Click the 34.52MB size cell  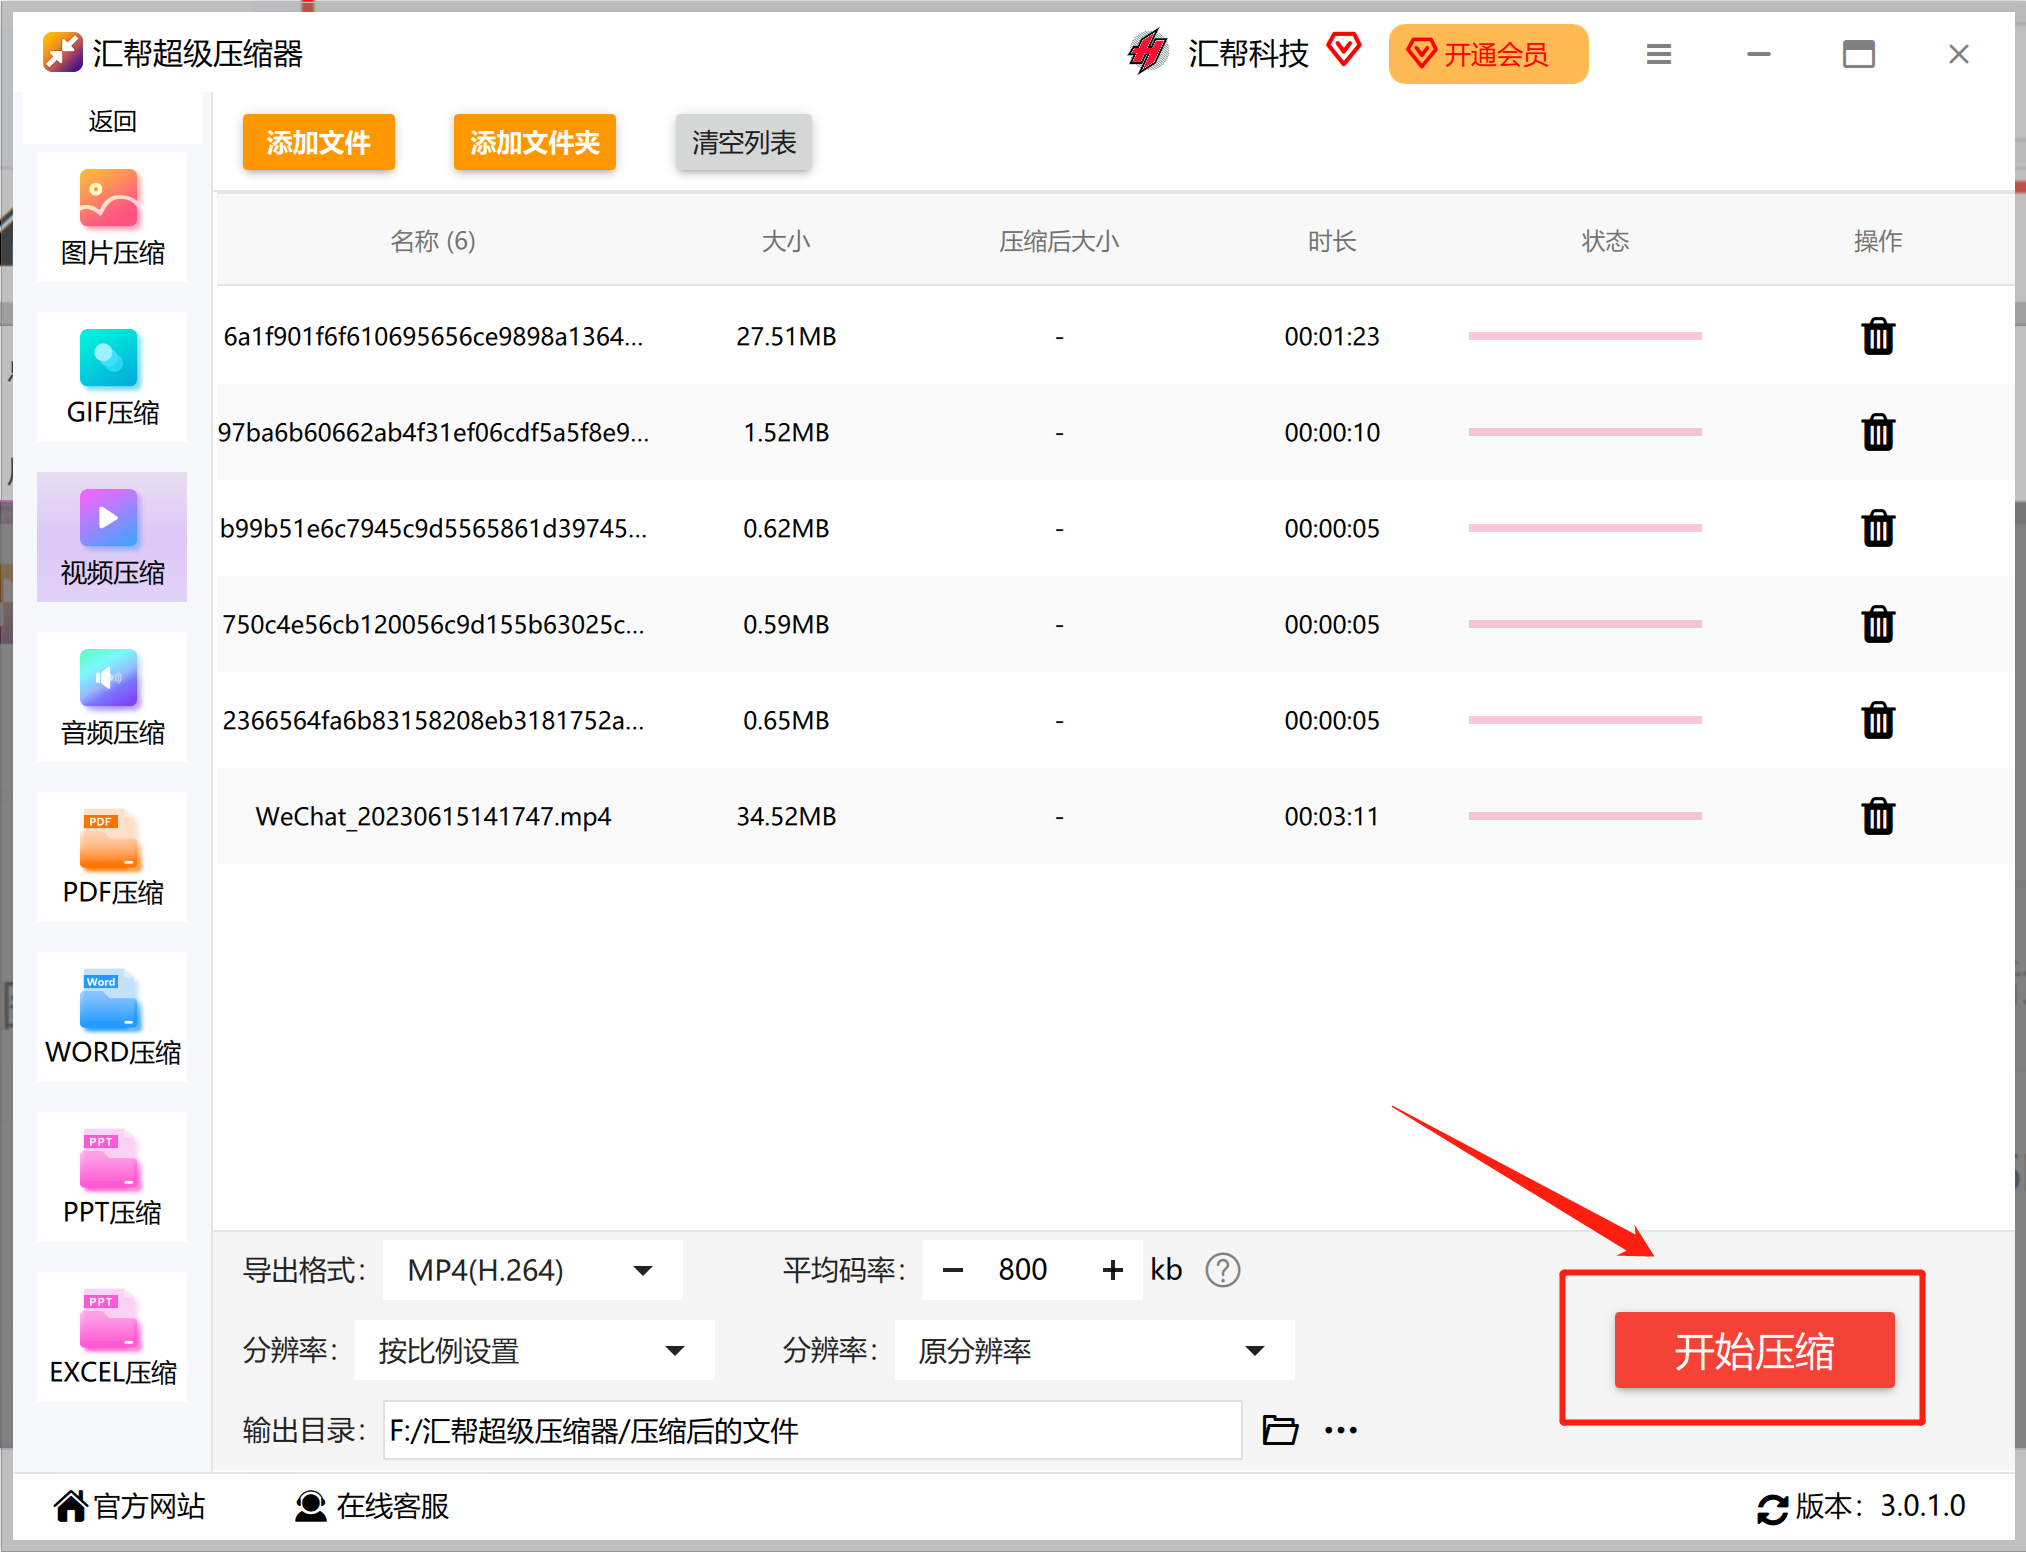click(x=786, y=816)
